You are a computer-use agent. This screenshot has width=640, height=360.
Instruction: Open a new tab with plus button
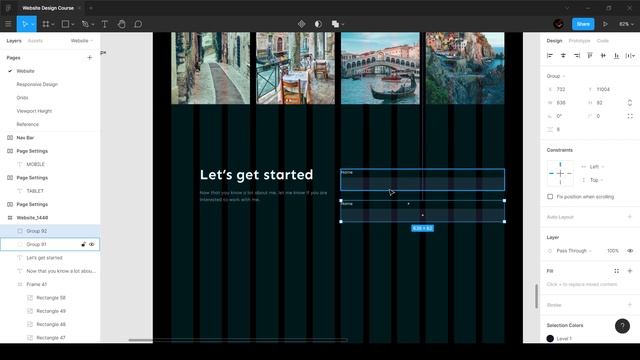pyautogui.click(x=91, y=8)
